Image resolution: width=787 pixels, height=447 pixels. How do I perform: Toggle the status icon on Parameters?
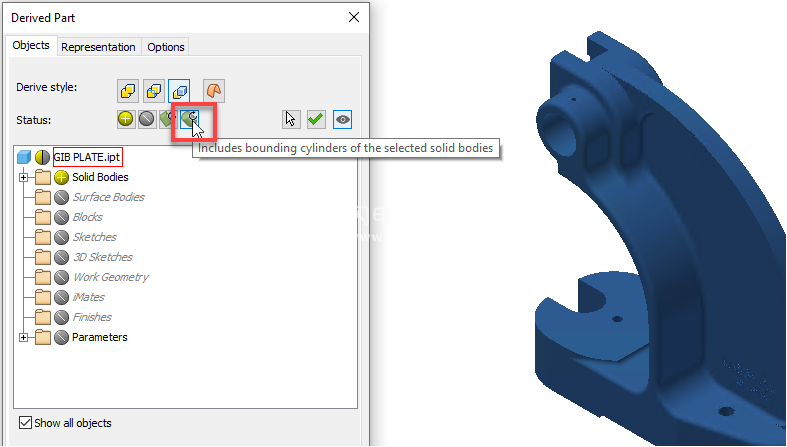pyautogui.click(x=61, y=338)
